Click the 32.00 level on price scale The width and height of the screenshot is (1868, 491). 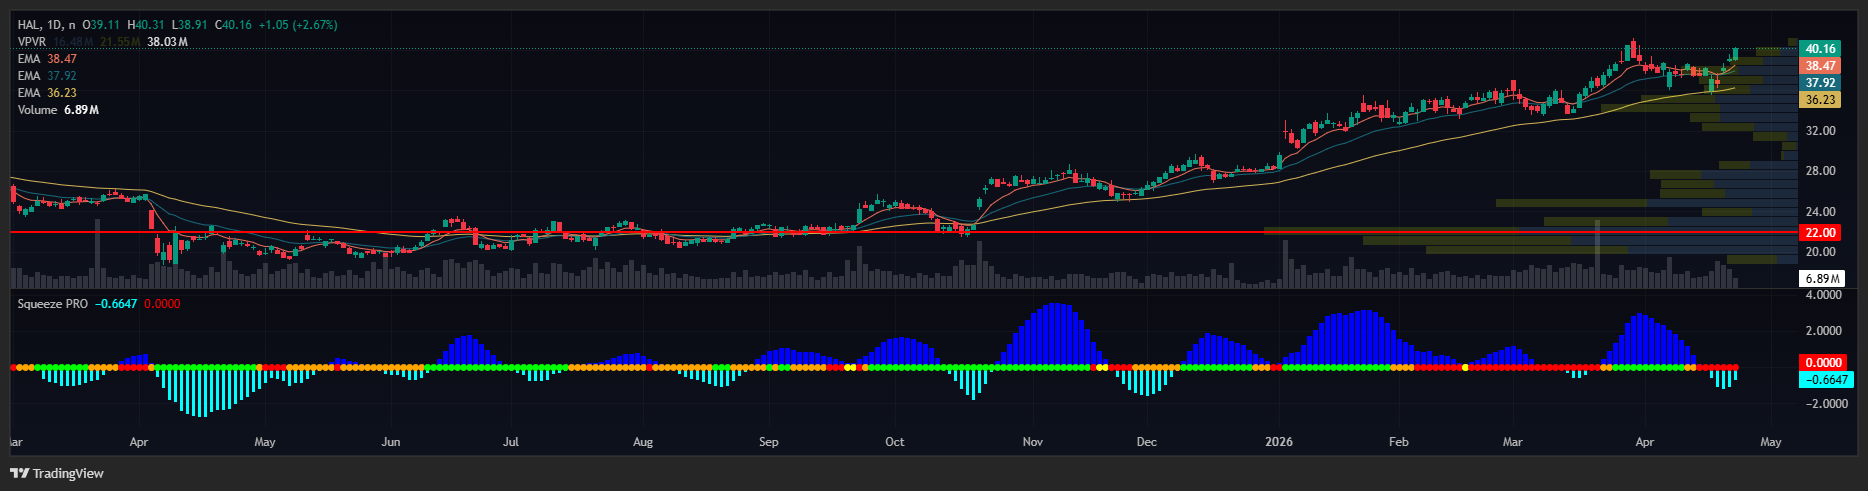click(1820, 131)
